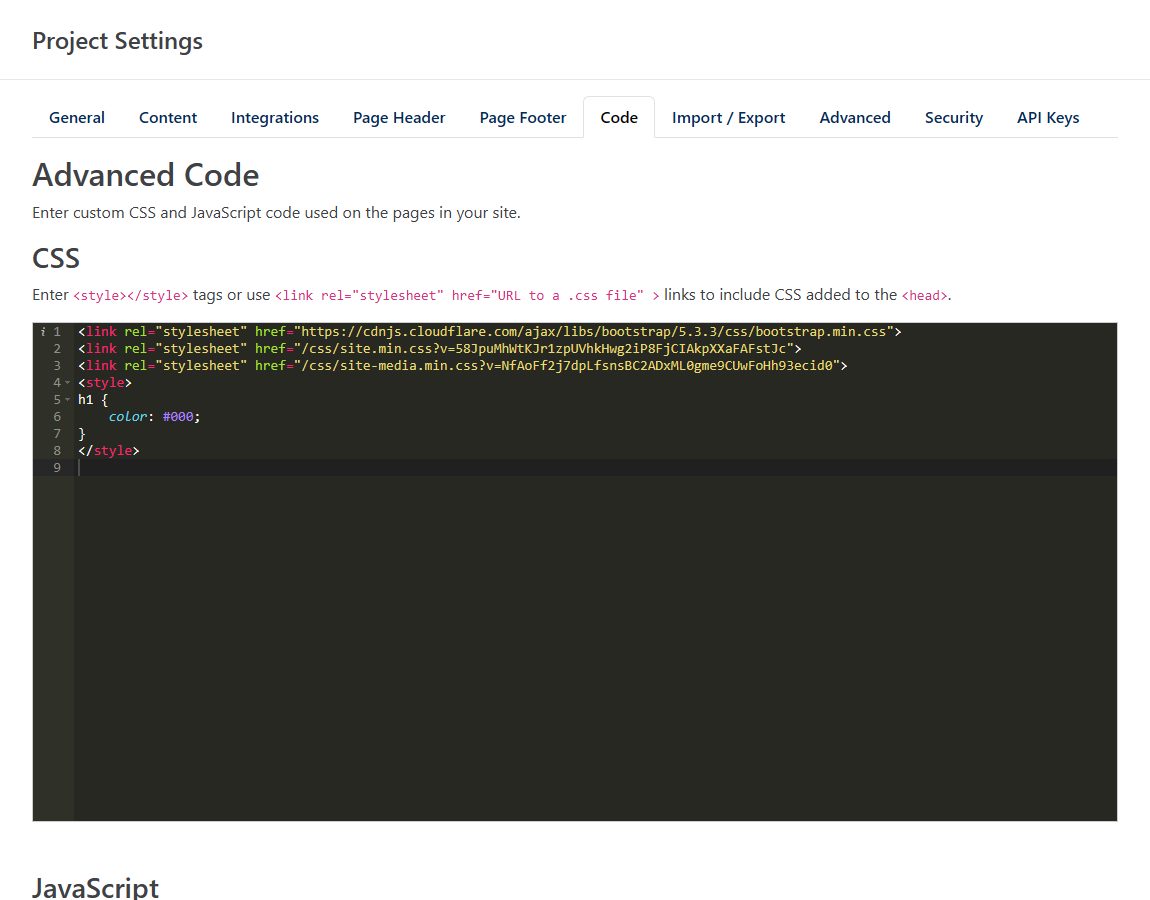
Task: Click the Advanced Code heading
Action: tap(146, 175)
